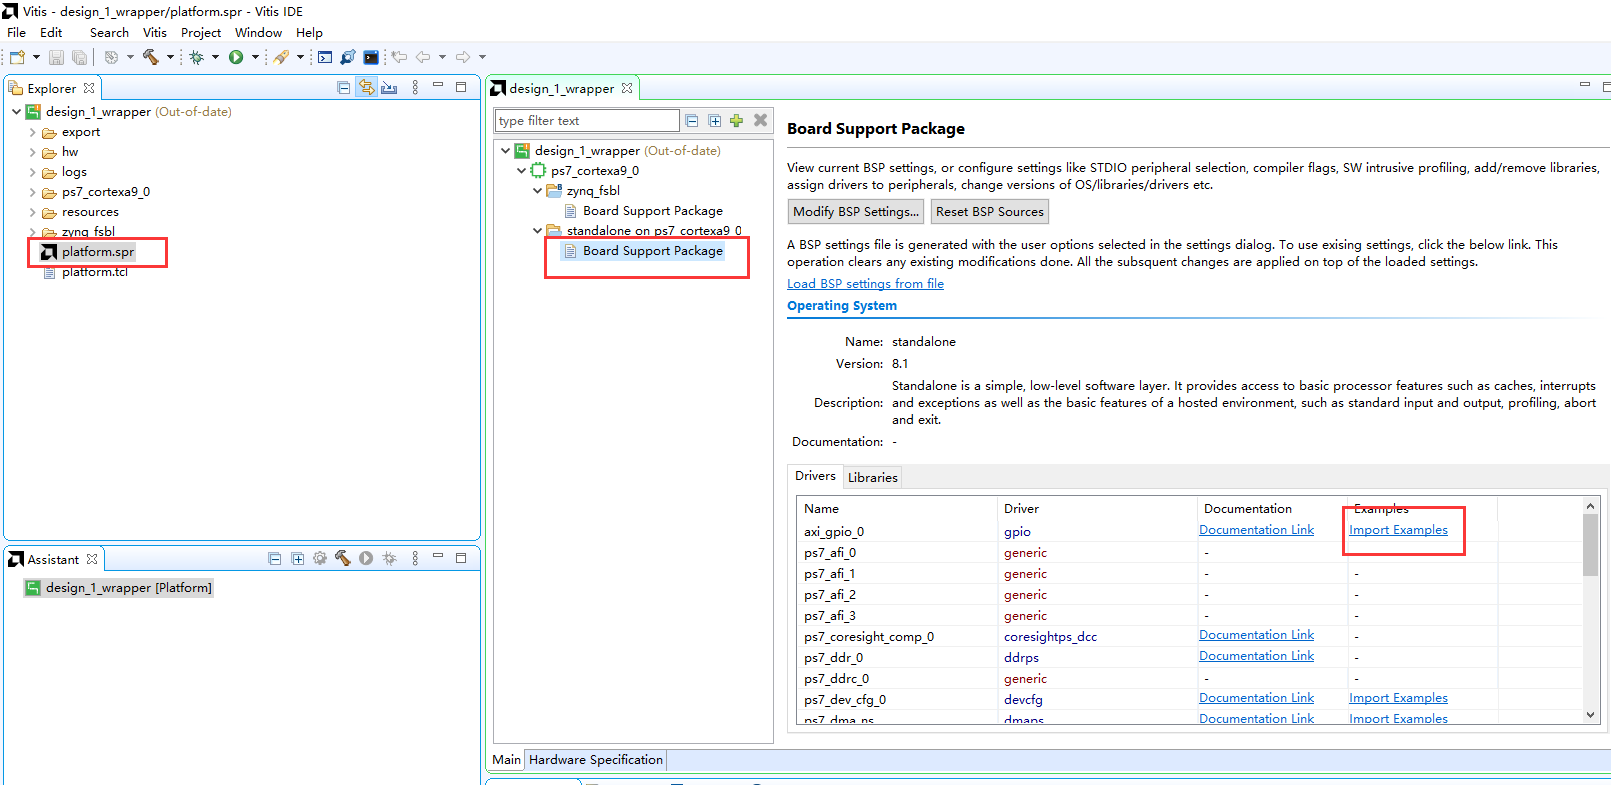Expand the export folder in Explorer

[32, 132]
